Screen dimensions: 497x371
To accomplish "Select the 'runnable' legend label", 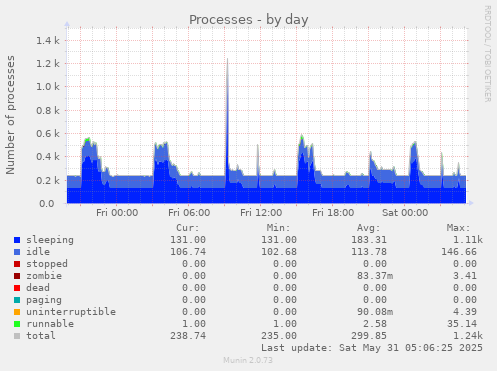I will coord(50,323).
